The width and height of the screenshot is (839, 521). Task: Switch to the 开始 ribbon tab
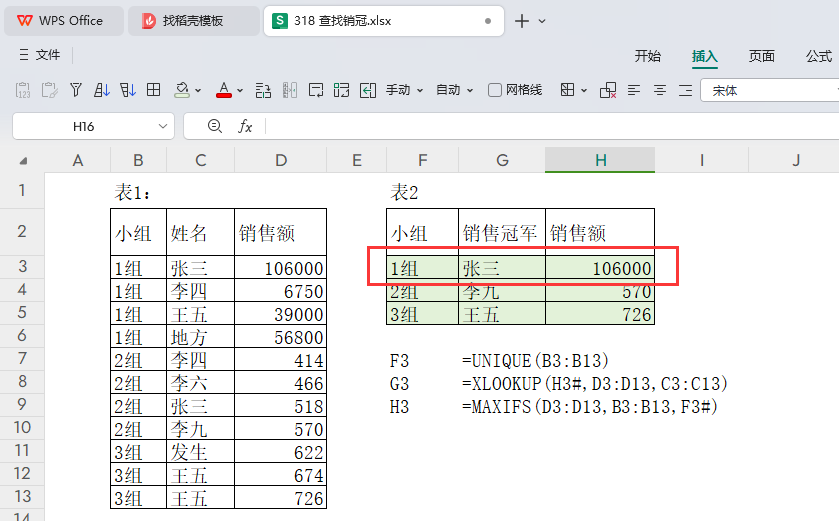coord(647,56)
